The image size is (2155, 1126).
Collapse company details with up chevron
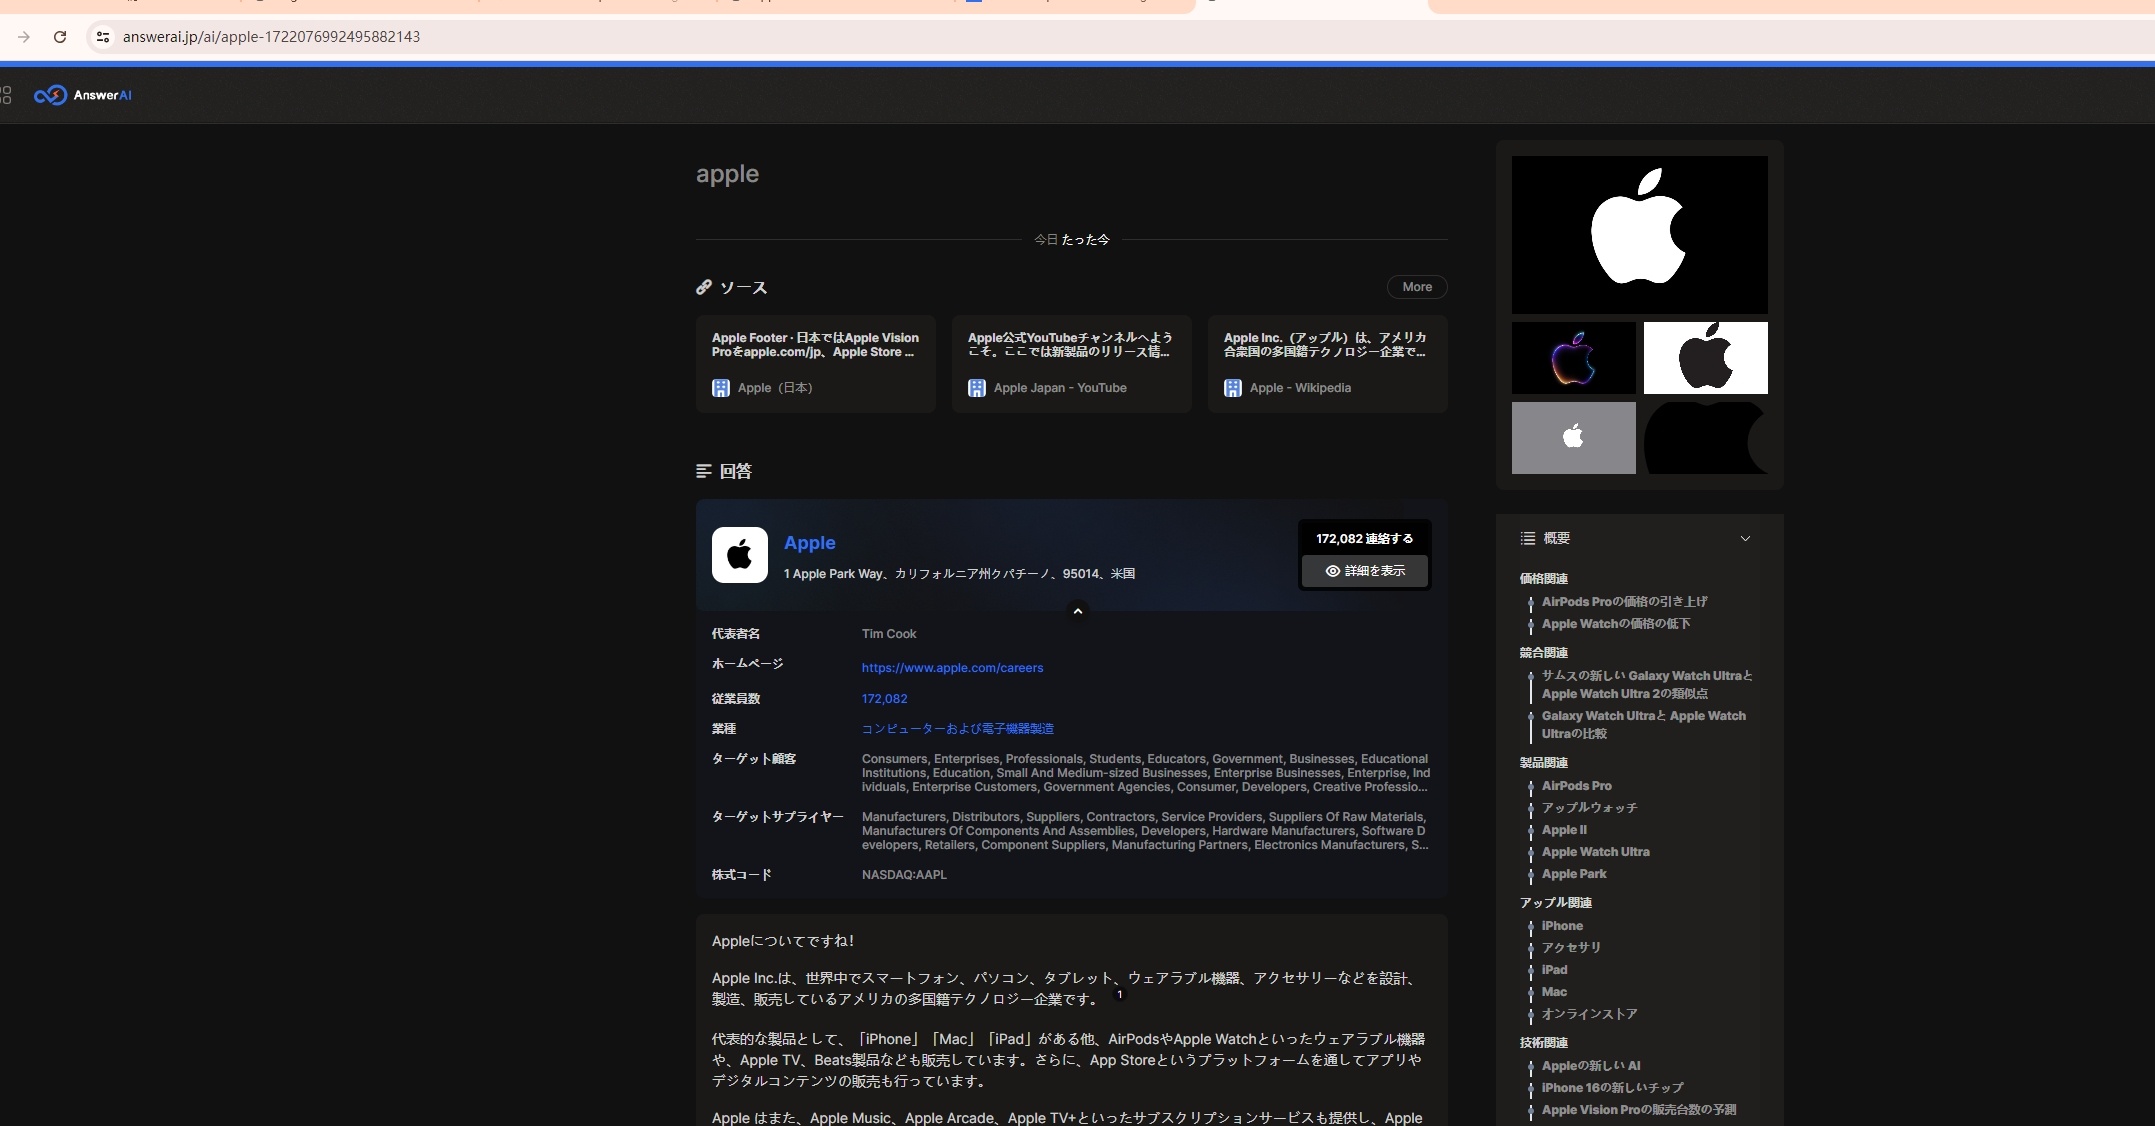click(1078, 611)
